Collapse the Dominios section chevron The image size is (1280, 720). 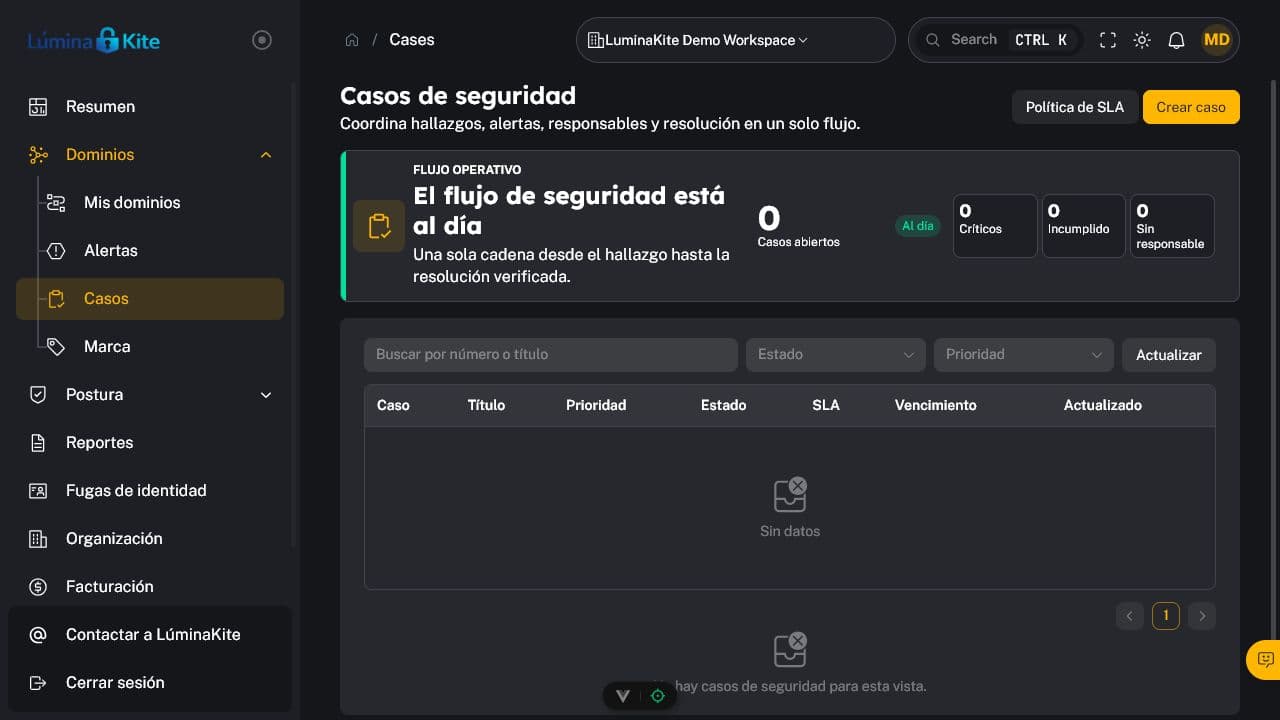[x=266, y=155]
